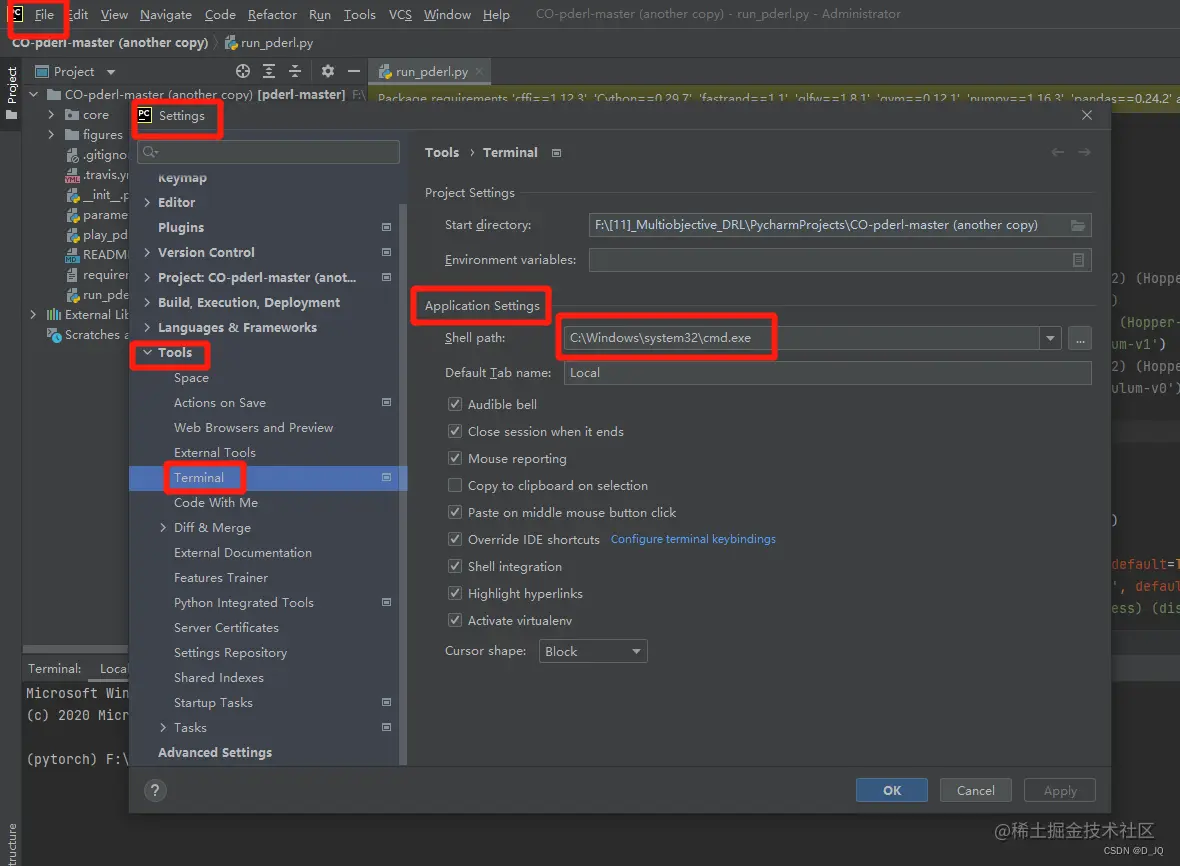The width and height of the screenshot is (1180, 866).
Task: Click the collapse all icon in Project toolbar
Action: click(295, 71)
